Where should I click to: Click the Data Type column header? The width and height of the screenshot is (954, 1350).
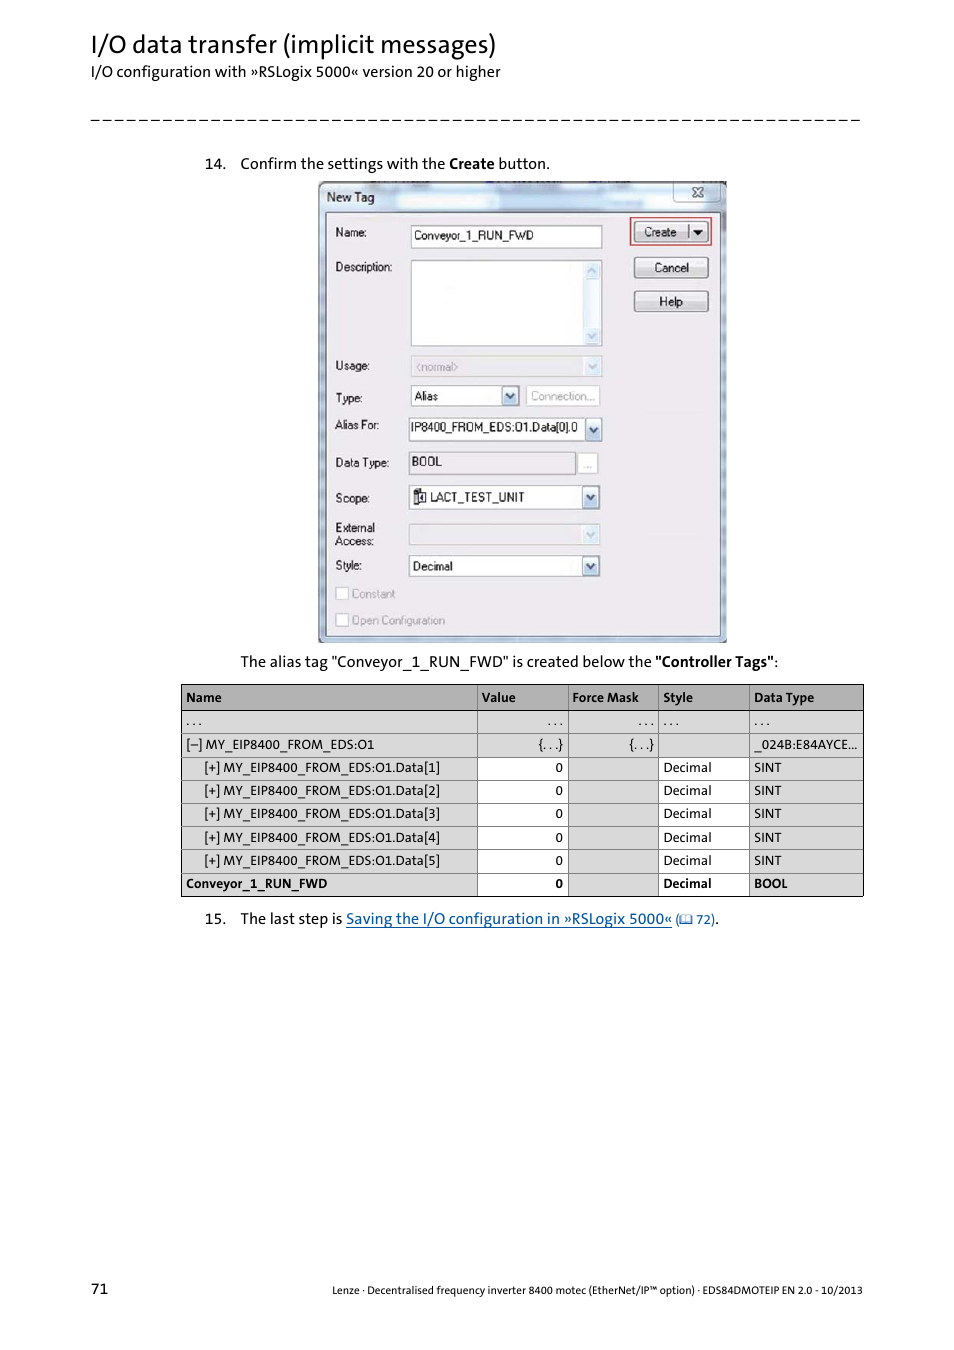806,698
